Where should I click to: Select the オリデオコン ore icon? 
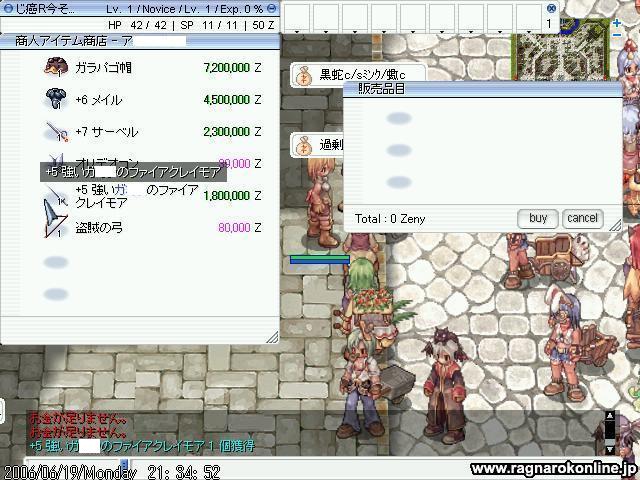click(x=56, y=158)
